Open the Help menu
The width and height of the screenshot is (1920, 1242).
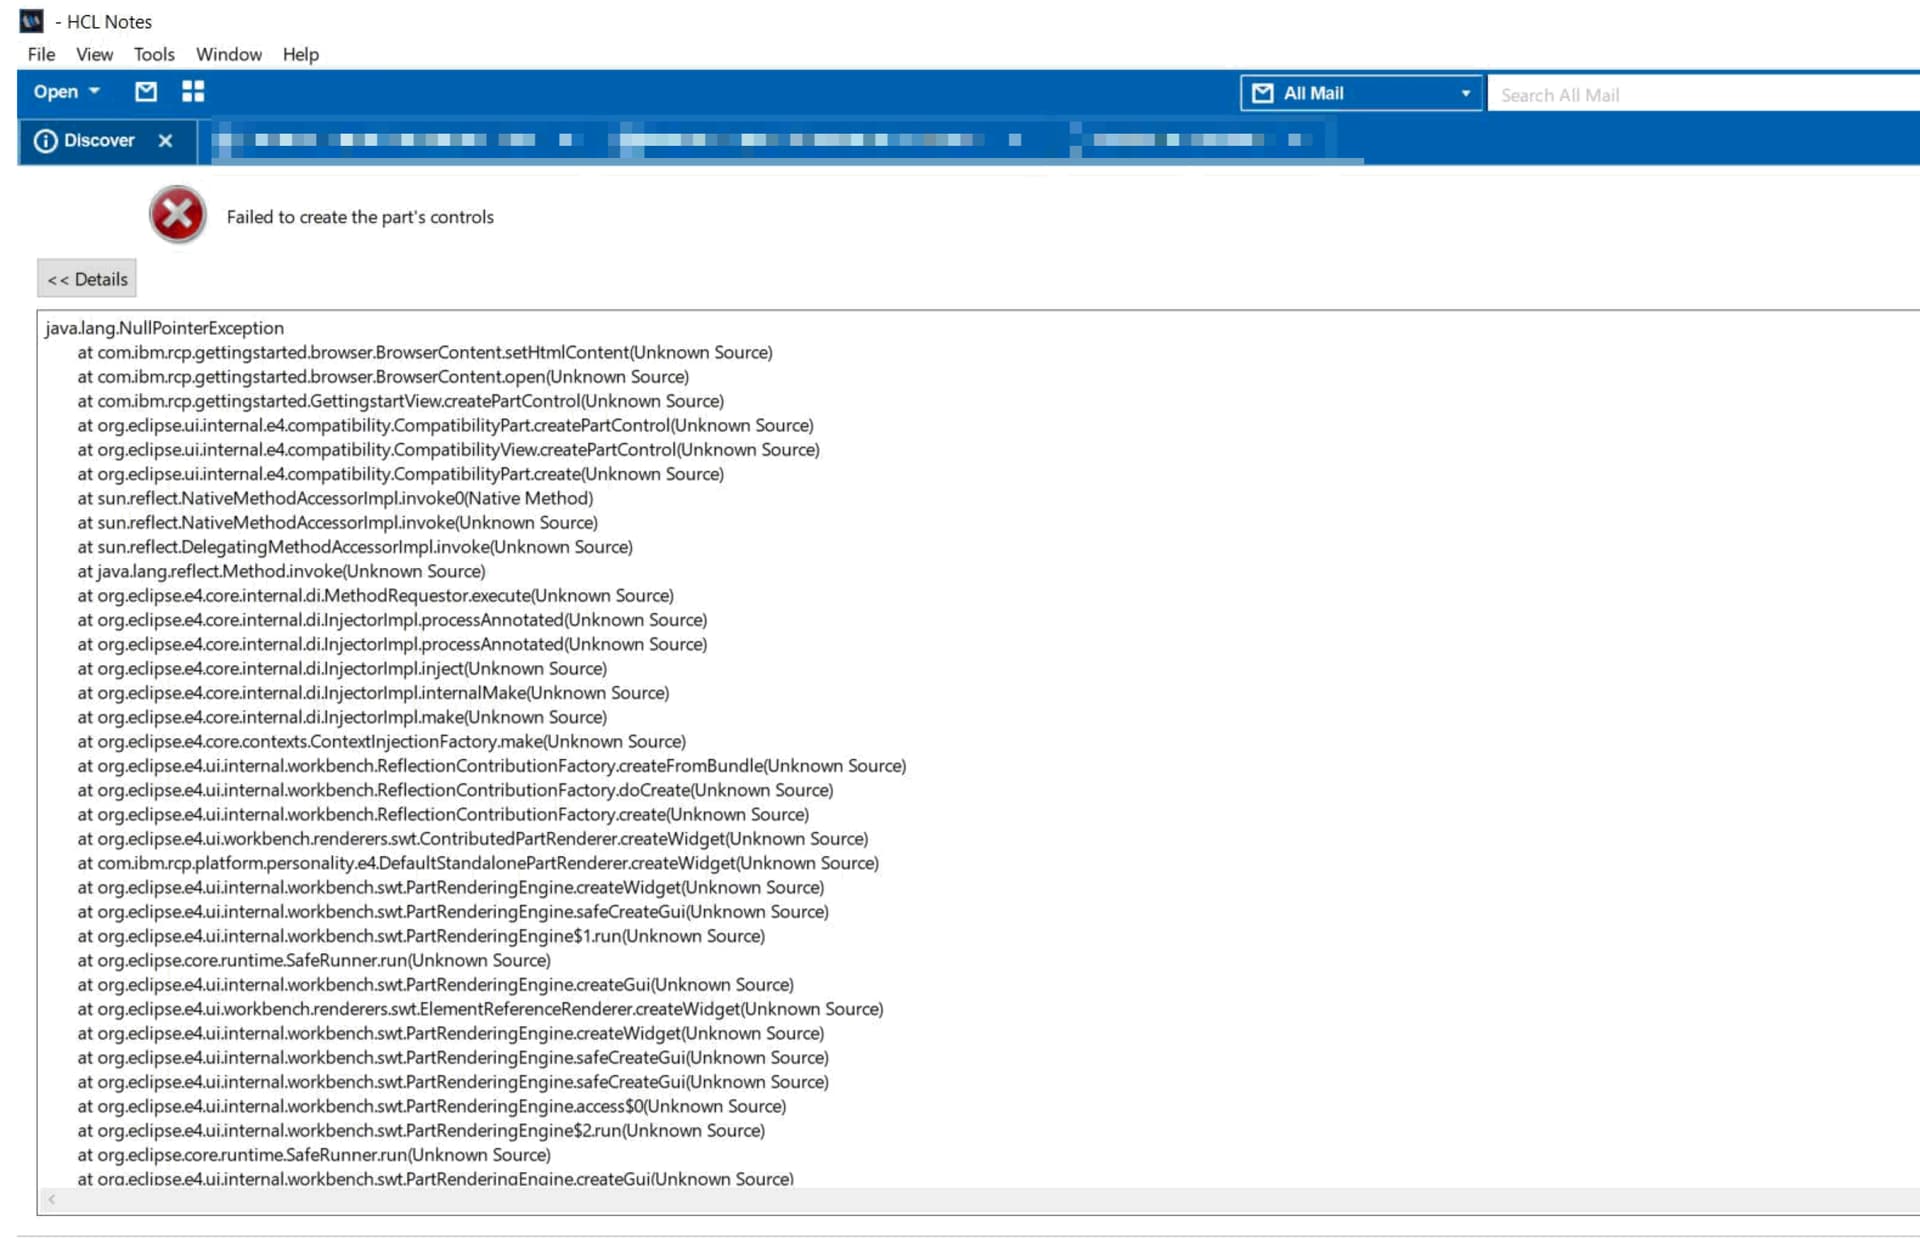tap(300, 54)
